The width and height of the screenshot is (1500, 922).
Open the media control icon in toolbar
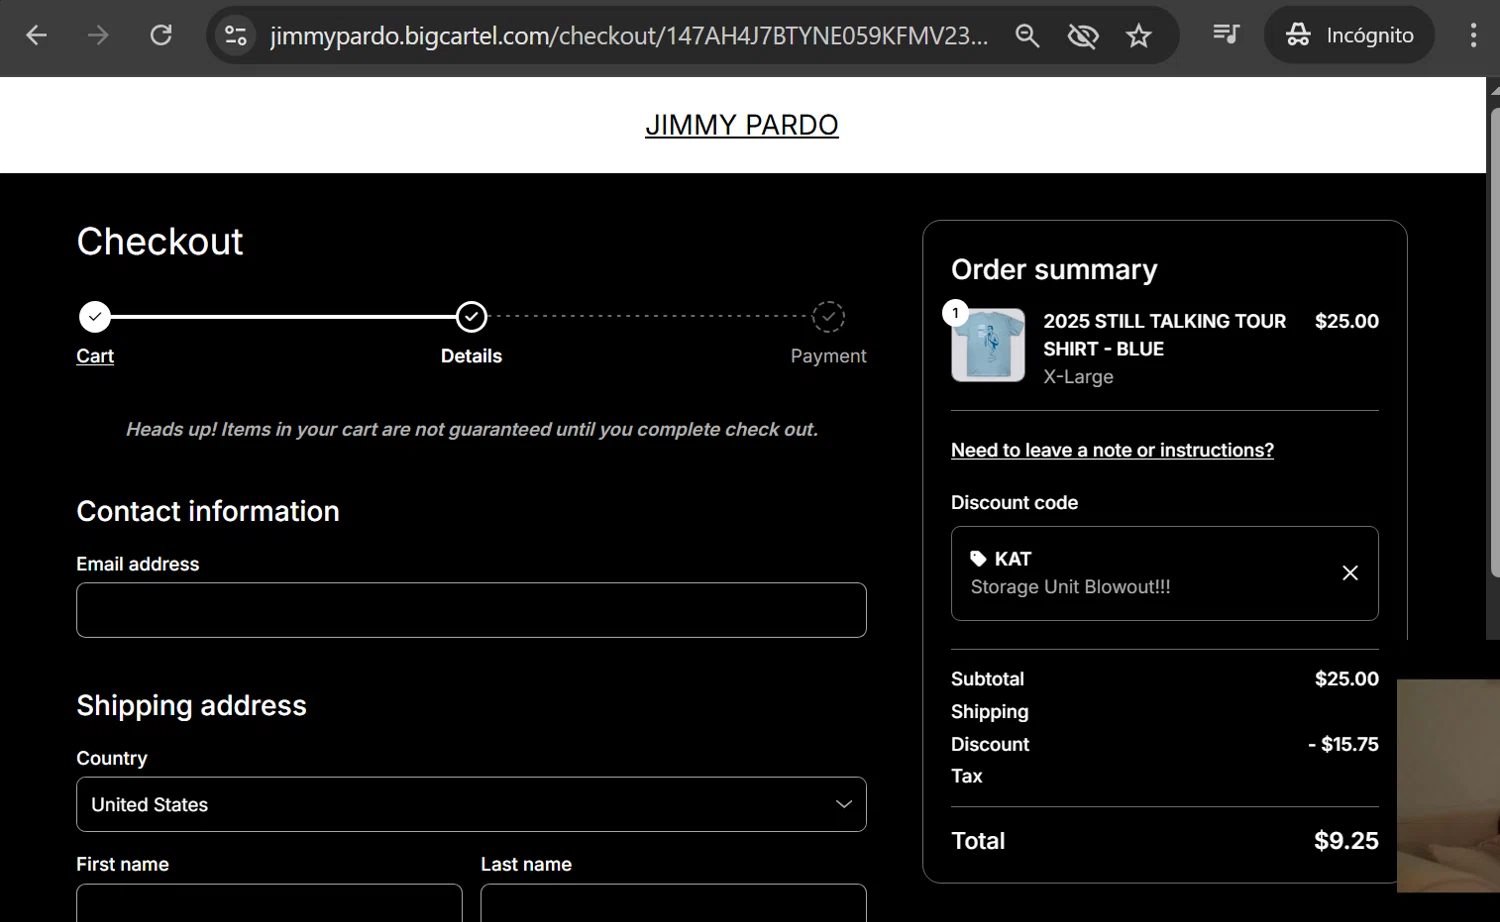(1226, 35)
